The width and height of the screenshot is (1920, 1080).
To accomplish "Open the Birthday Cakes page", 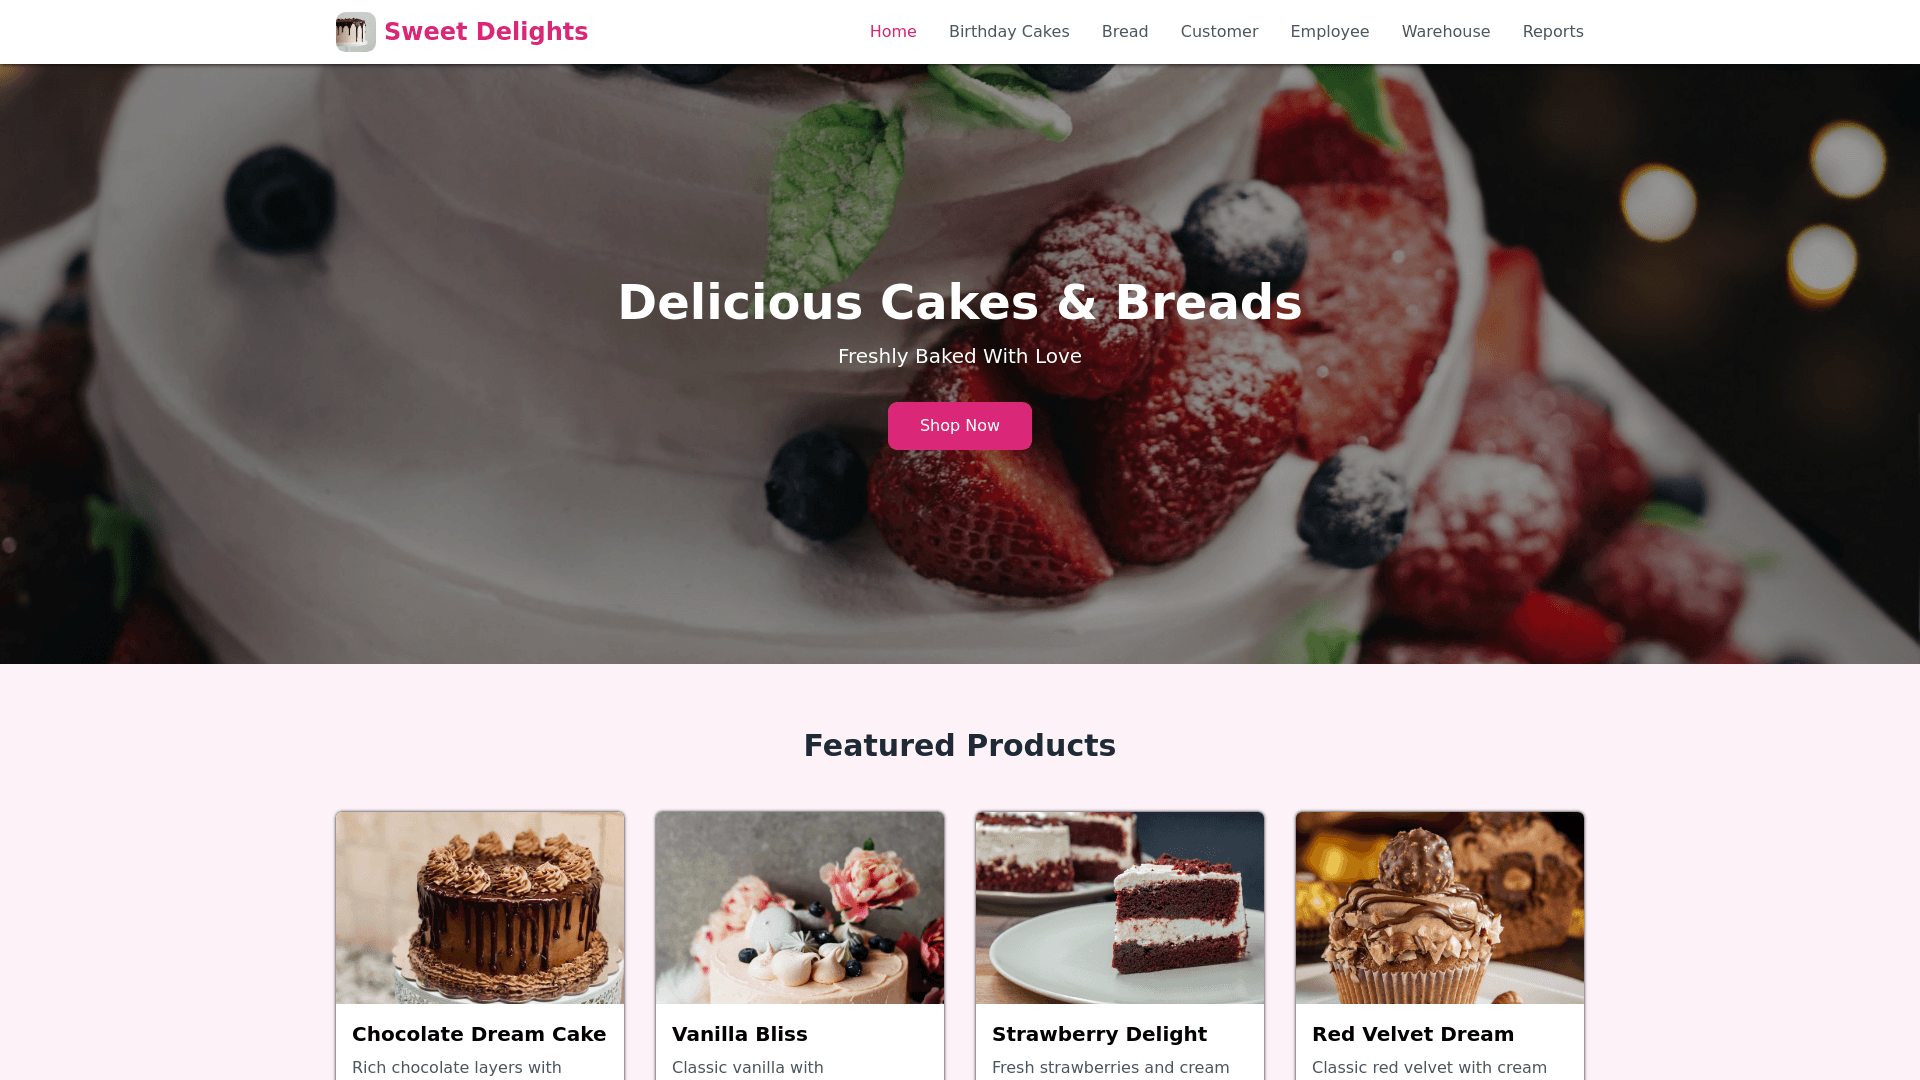I will point(1009,32).
